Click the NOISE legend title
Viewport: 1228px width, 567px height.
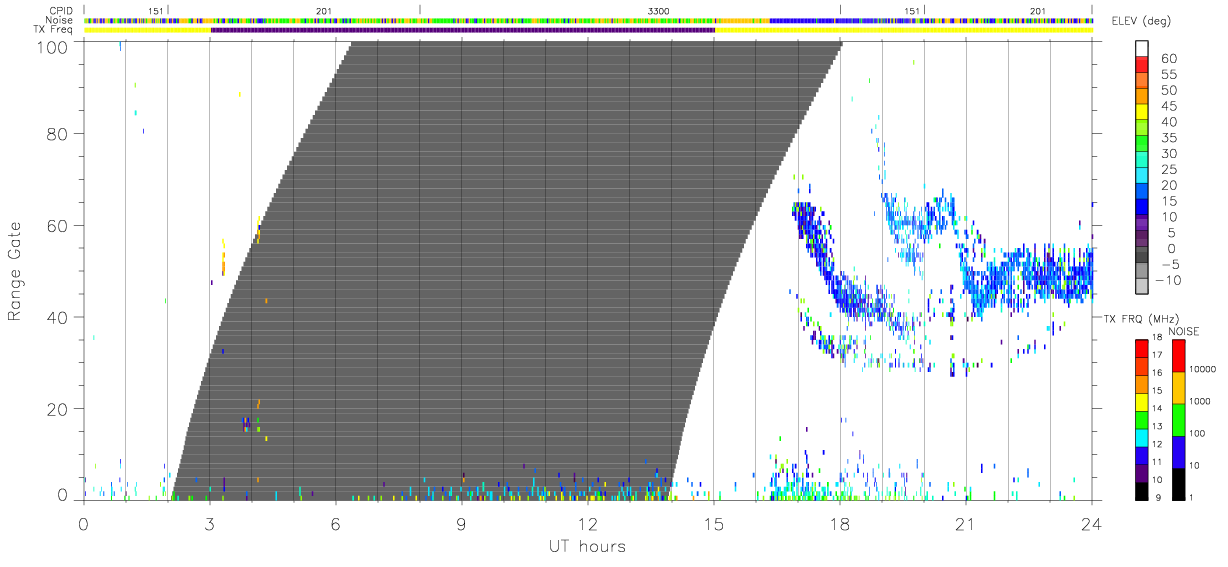[x=1183, y=331]
